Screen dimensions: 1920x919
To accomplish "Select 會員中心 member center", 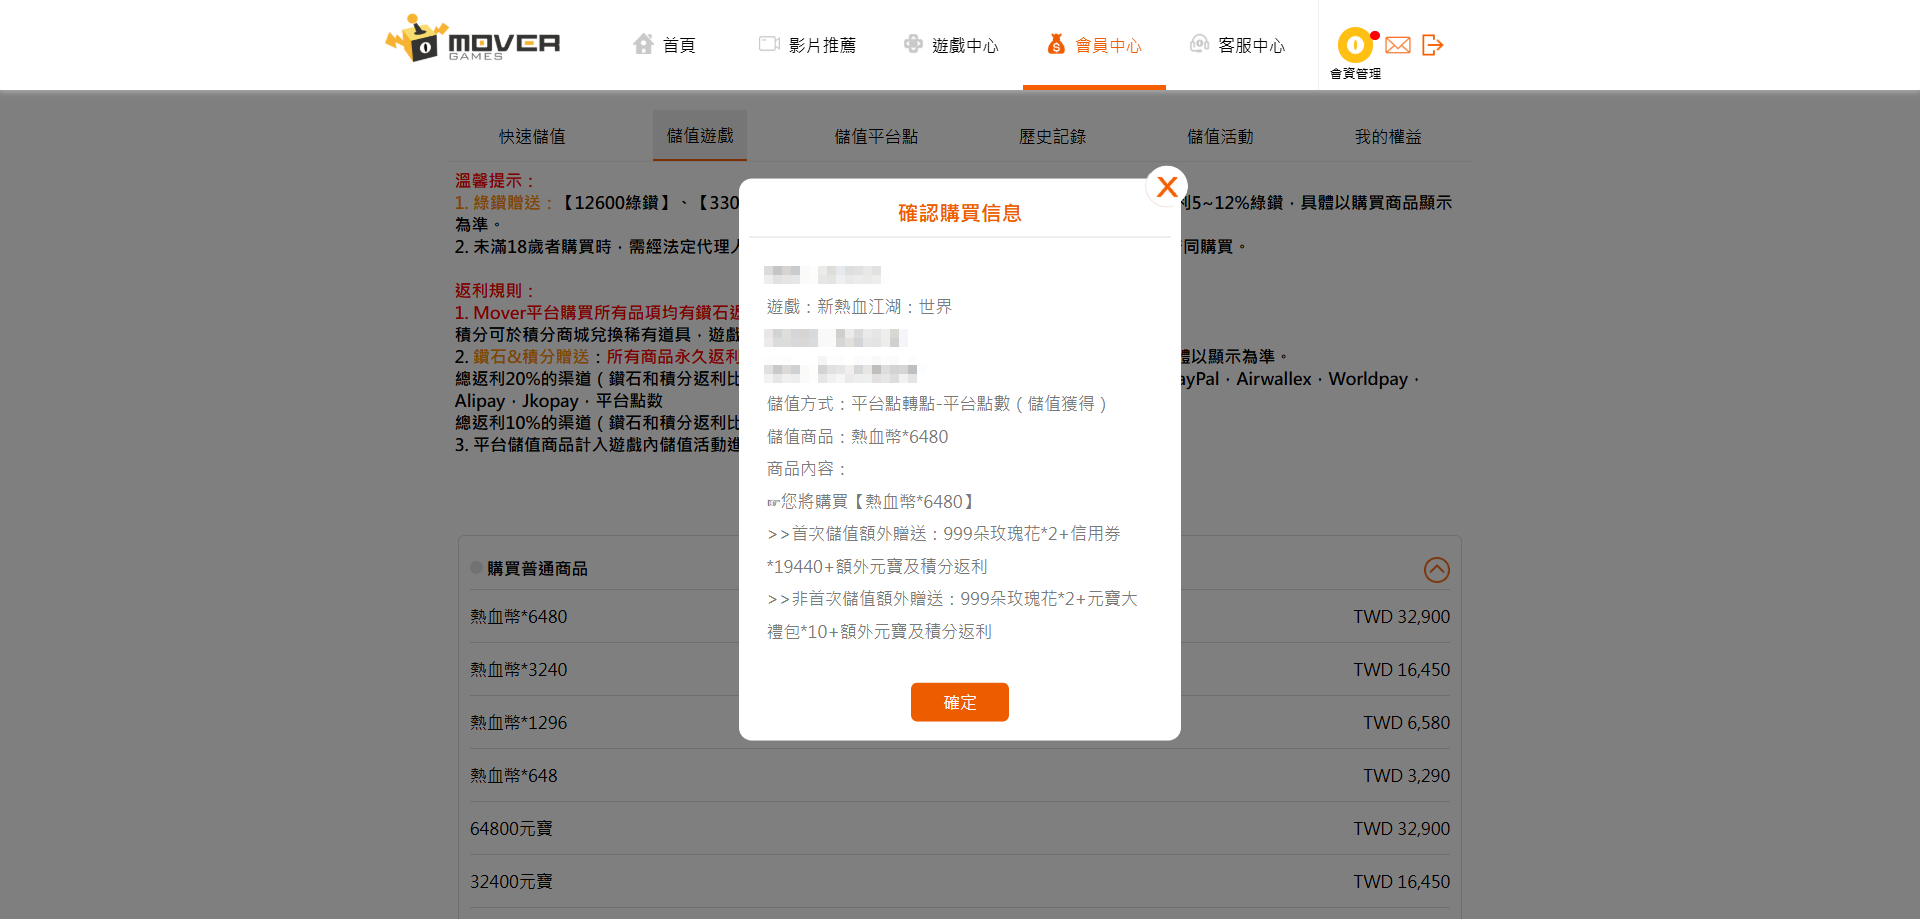I will (x=1094, y=45).
